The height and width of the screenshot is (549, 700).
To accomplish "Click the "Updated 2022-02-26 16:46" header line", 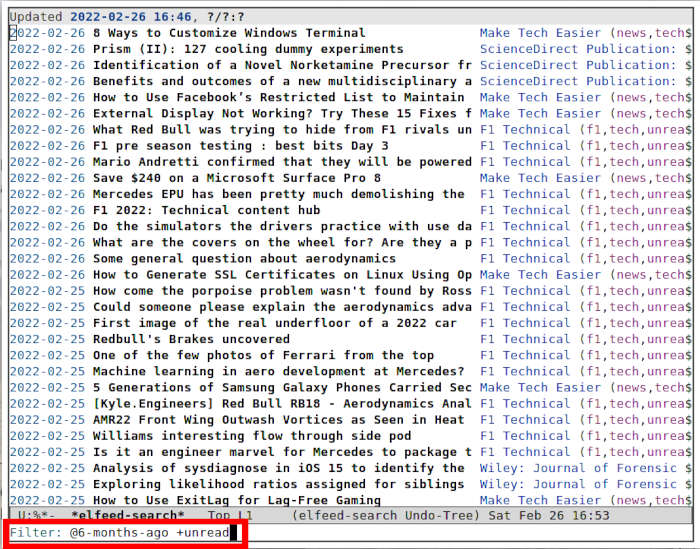I will coord(350,17).
